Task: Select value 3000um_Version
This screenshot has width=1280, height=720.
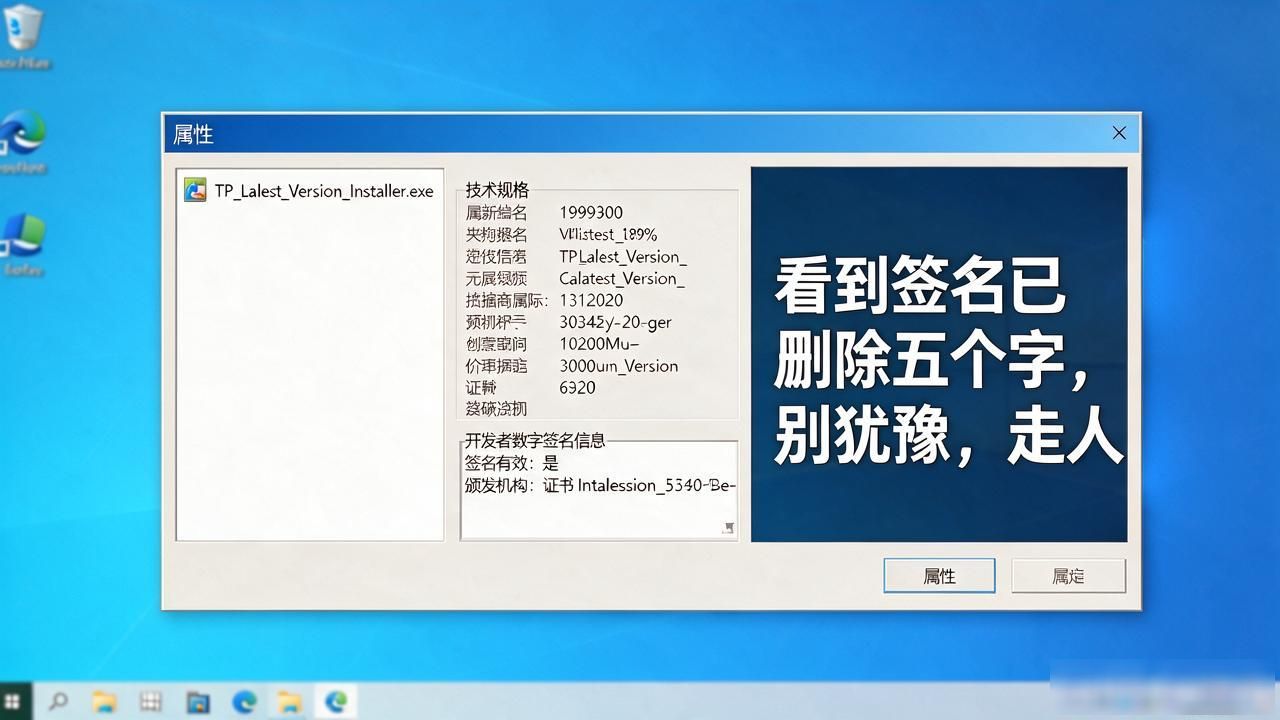Action: [618, 366]
